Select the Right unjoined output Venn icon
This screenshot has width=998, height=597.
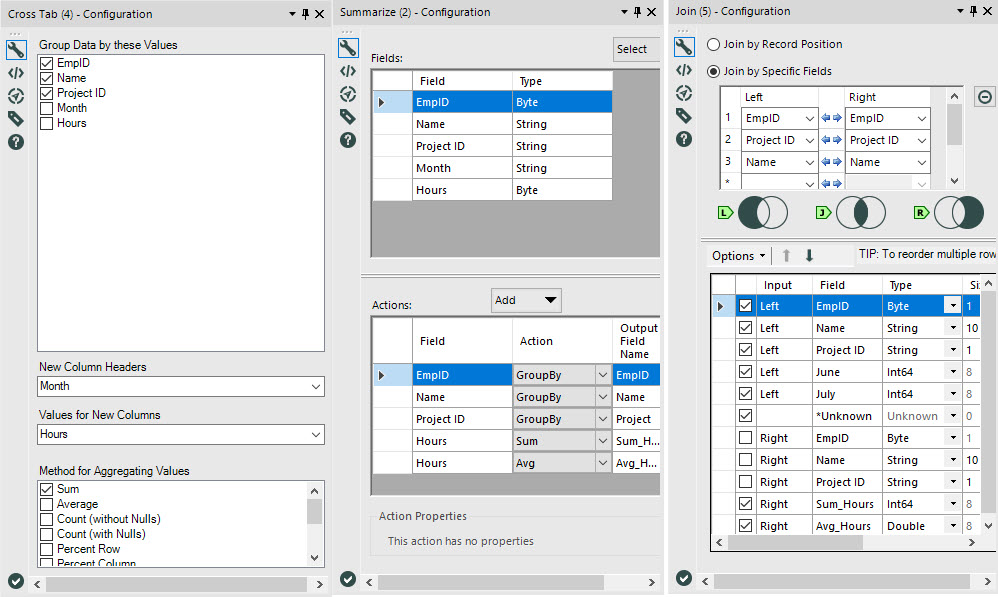pyautogui.click(x=959, y=212)
